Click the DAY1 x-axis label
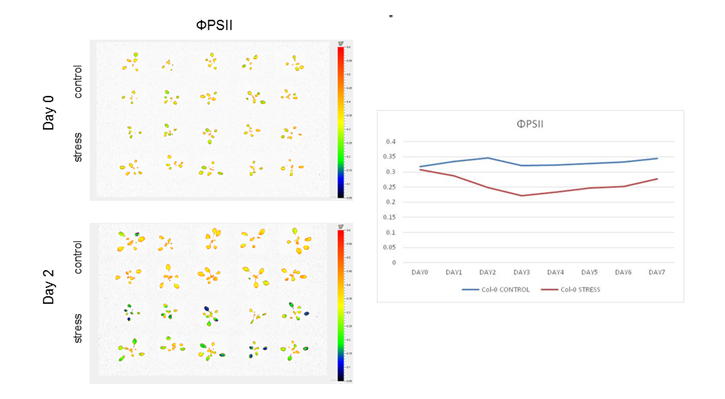Screen dimensions: 725x399 tap(454, 272)
